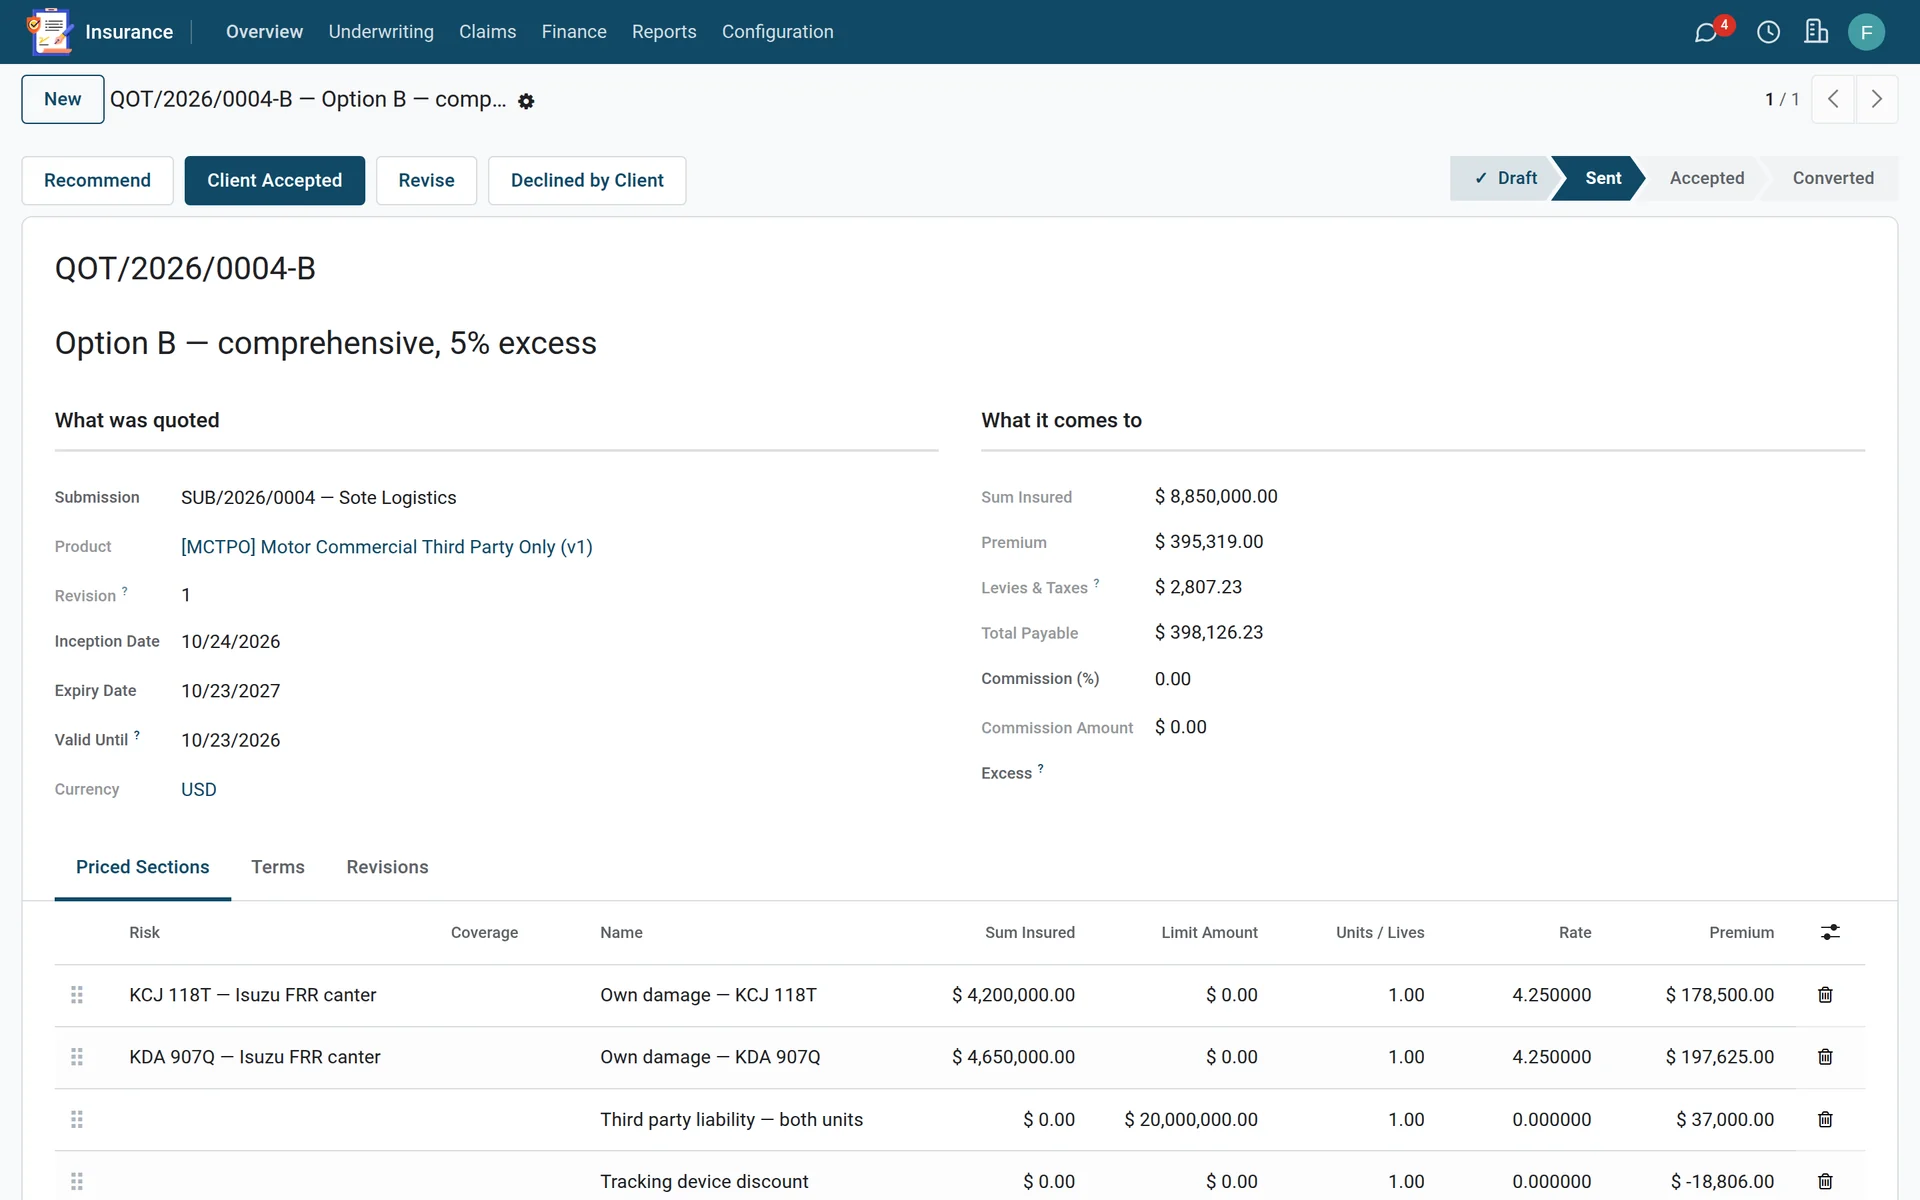Open the Underwriting menu
This screenshot has width=1920, height=1200.
[381, 32]
